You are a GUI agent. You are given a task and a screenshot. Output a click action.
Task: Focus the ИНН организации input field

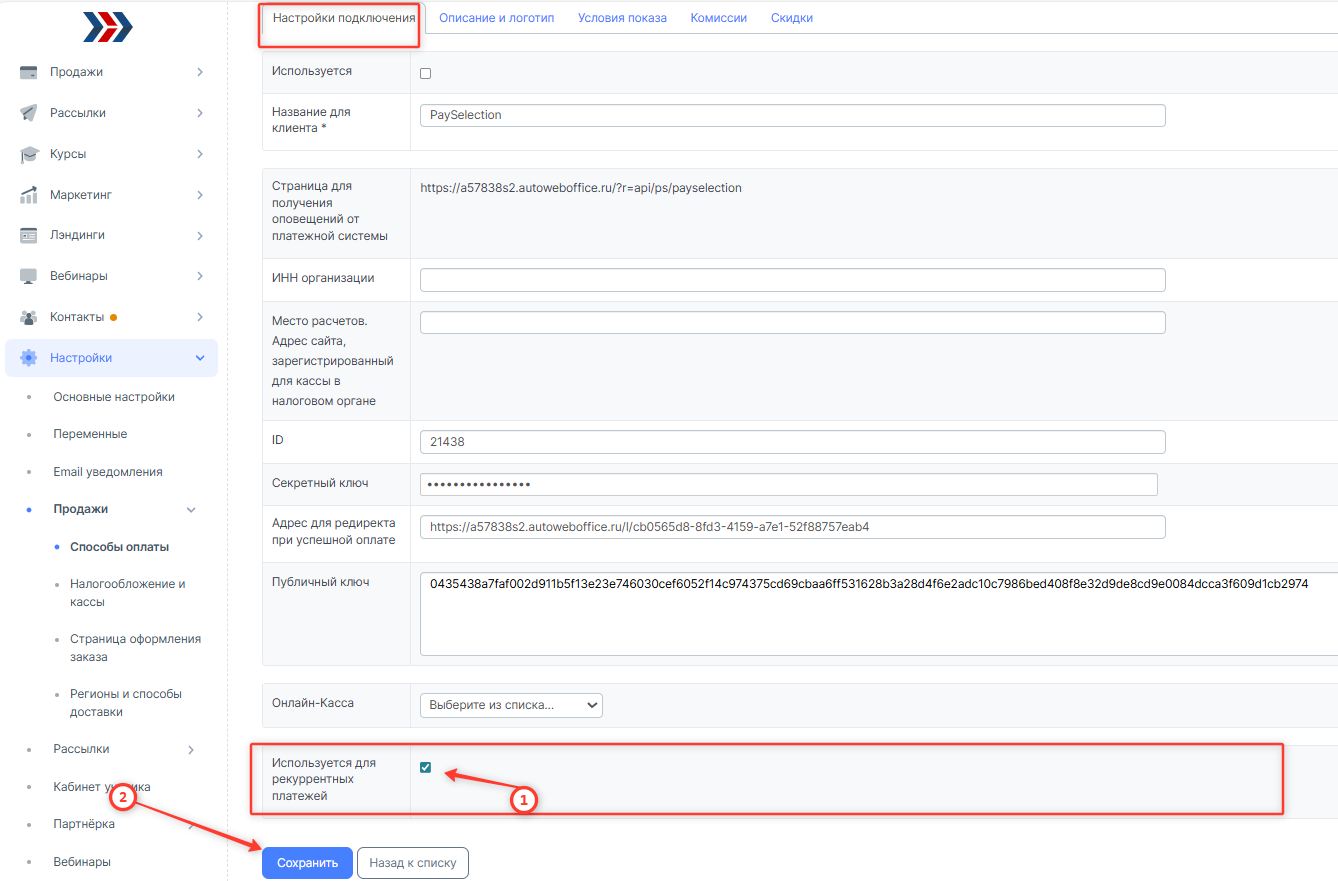coord(792,279)
